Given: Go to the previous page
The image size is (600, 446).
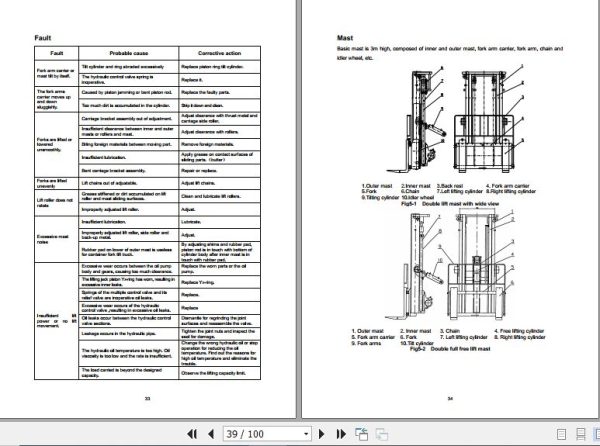Looking at the screenshot, I should (x=211, y=434).
